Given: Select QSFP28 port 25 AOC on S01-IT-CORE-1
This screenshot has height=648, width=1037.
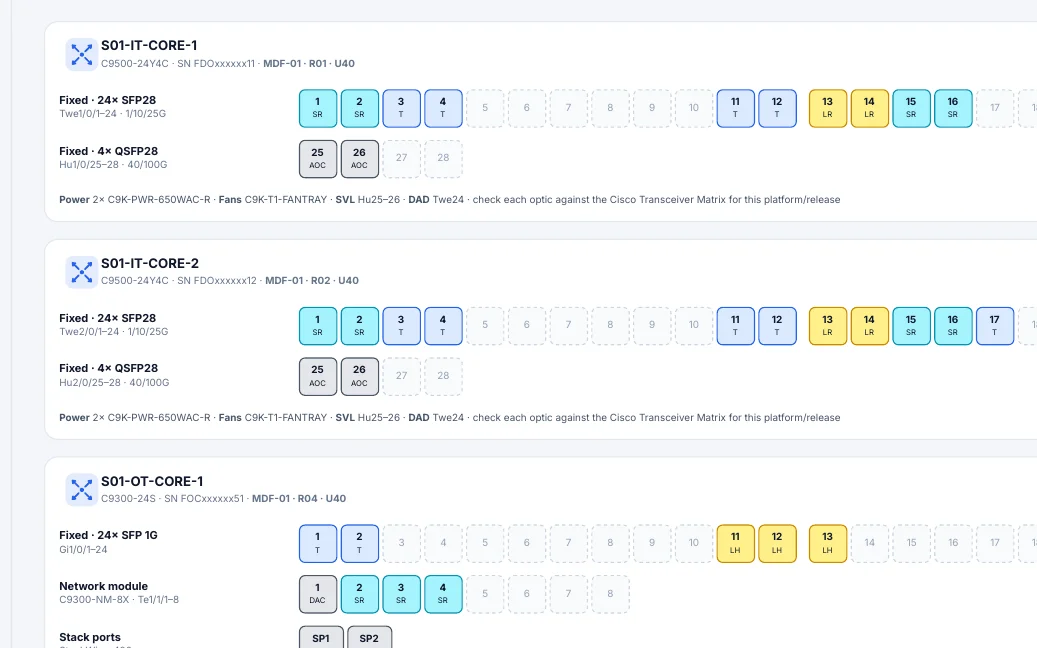Looking at the screenshot, I should [x=317, y=159].
